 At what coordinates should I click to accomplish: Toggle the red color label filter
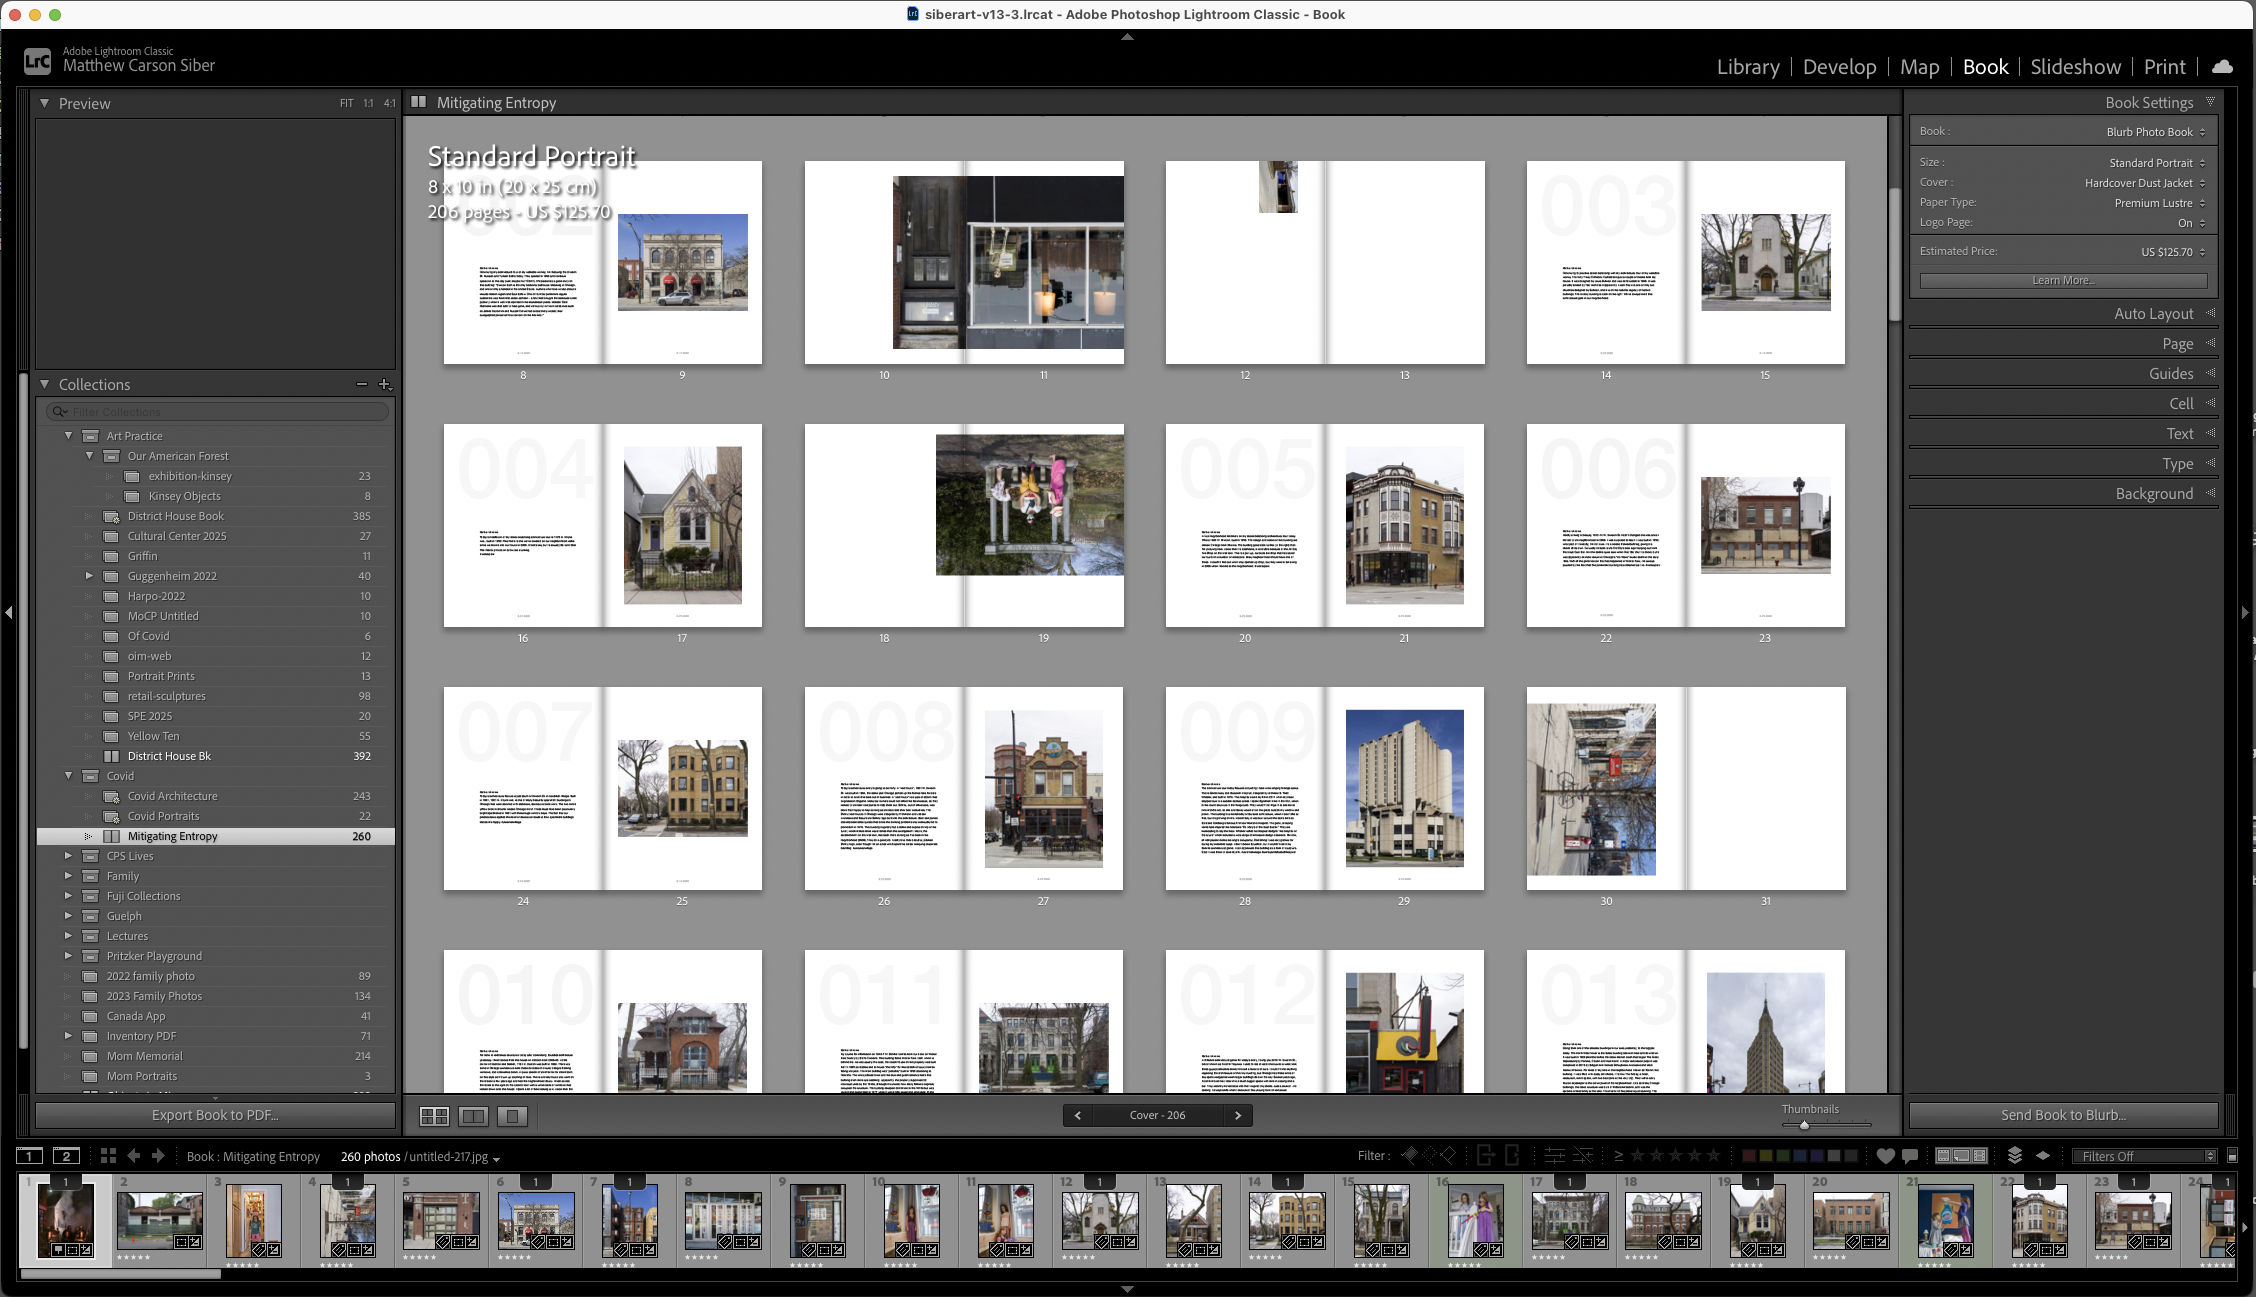coord(1749,1156)
